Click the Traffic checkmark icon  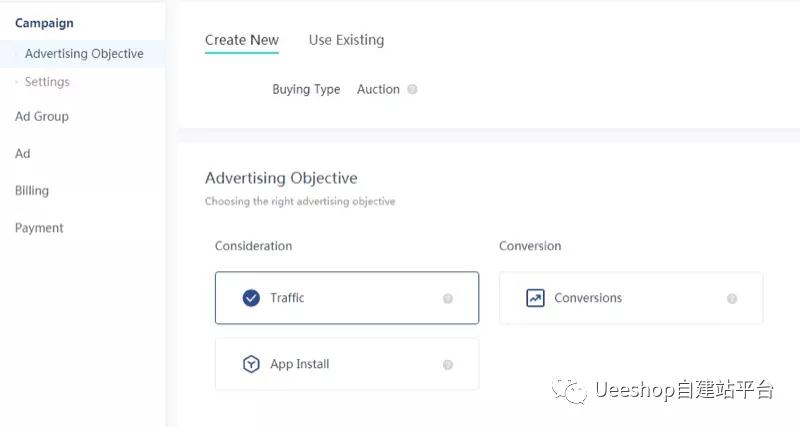point(251,298)
